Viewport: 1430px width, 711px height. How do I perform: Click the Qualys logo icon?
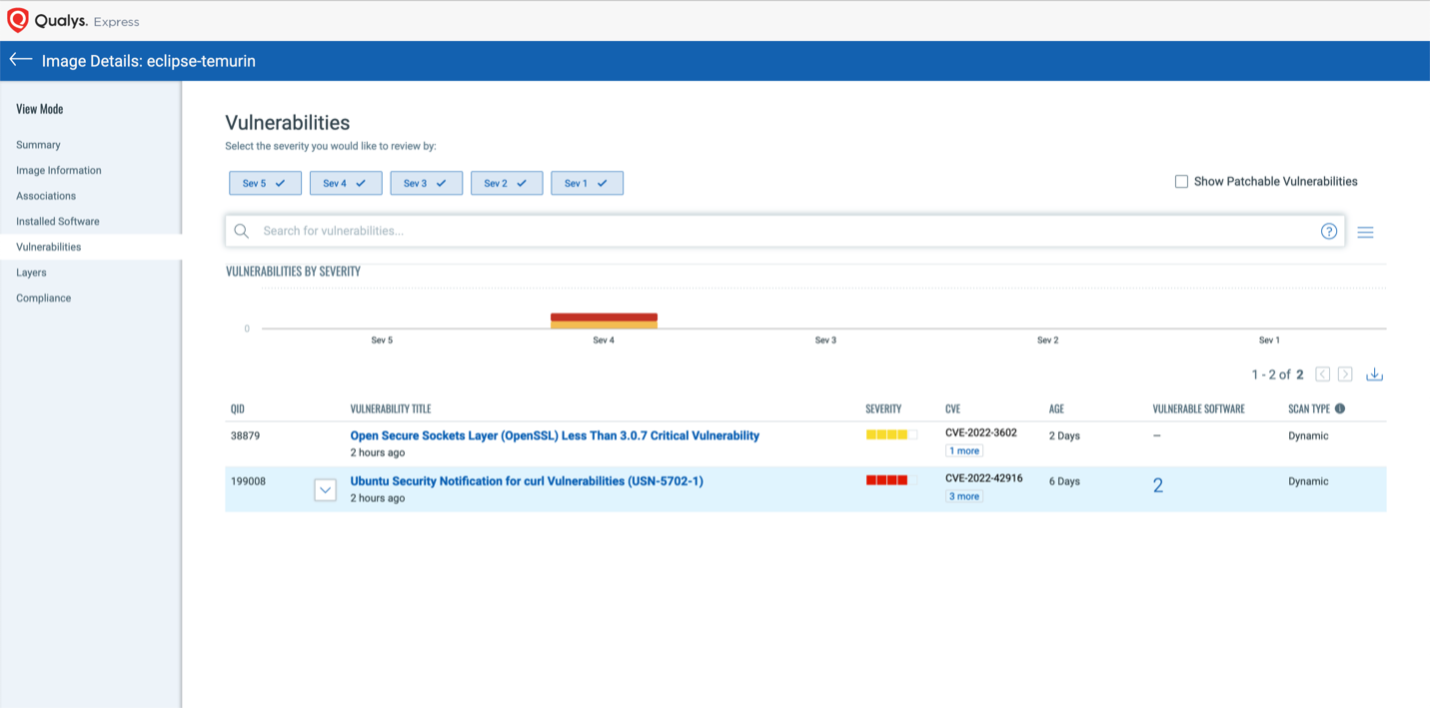tap(18, 20)
